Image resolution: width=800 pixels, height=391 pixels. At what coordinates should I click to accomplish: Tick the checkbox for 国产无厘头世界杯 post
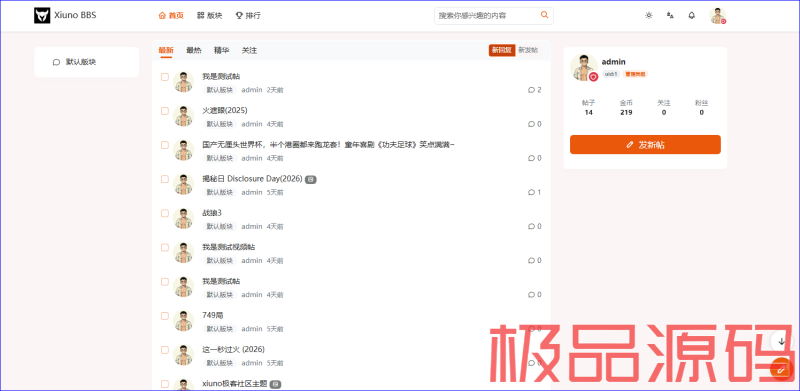pos(165,145)
